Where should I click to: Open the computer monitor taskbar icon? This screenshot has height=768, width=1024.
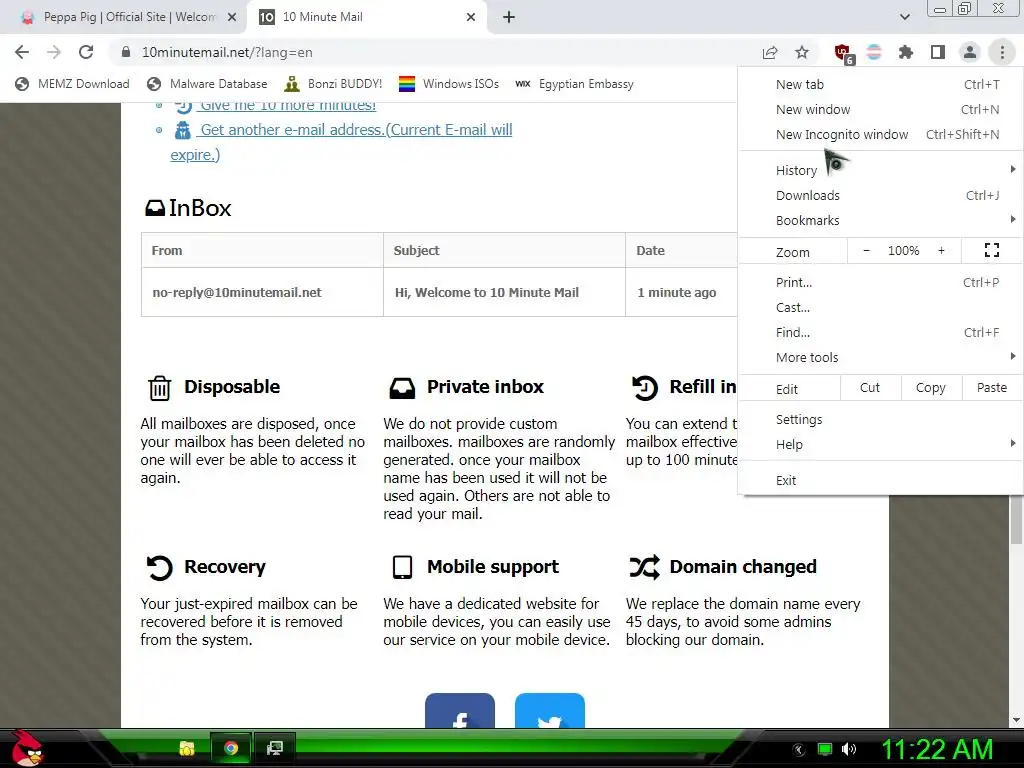pos(275,748)
